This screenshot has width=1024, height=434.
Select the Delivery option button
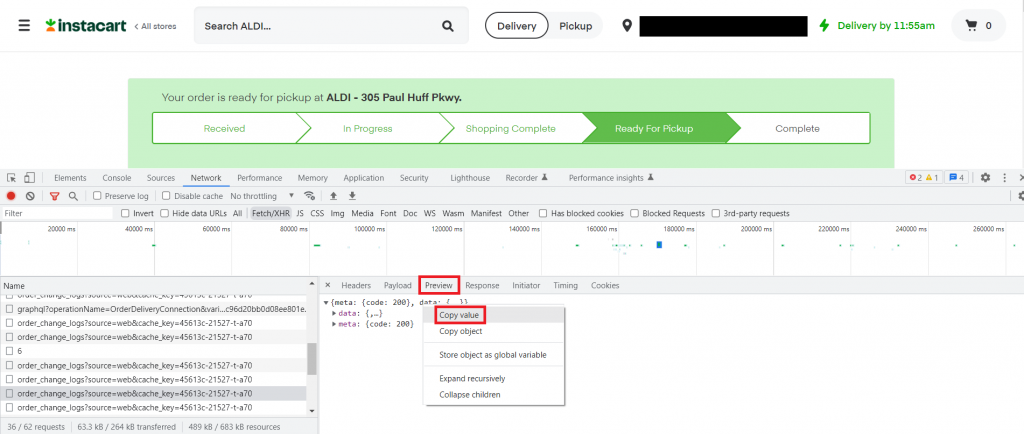(x=517, y=26)
